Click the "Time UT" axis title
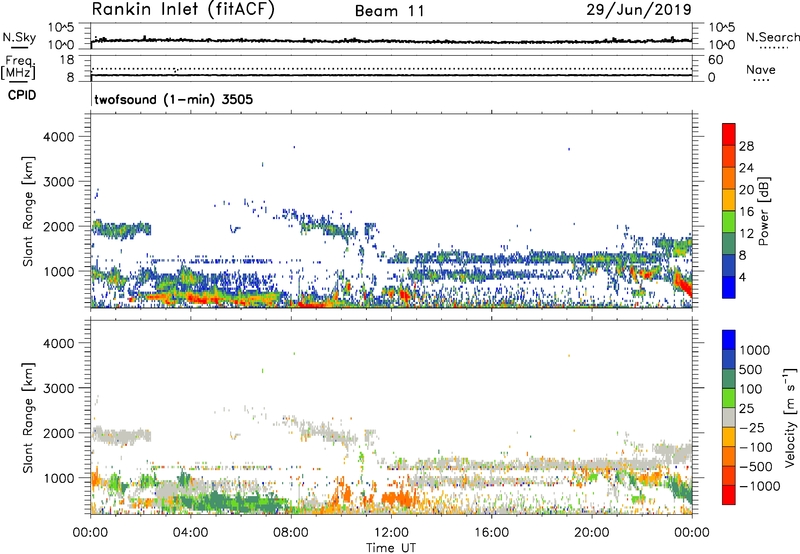Viewport: 800px width, 554px height. 391,548
